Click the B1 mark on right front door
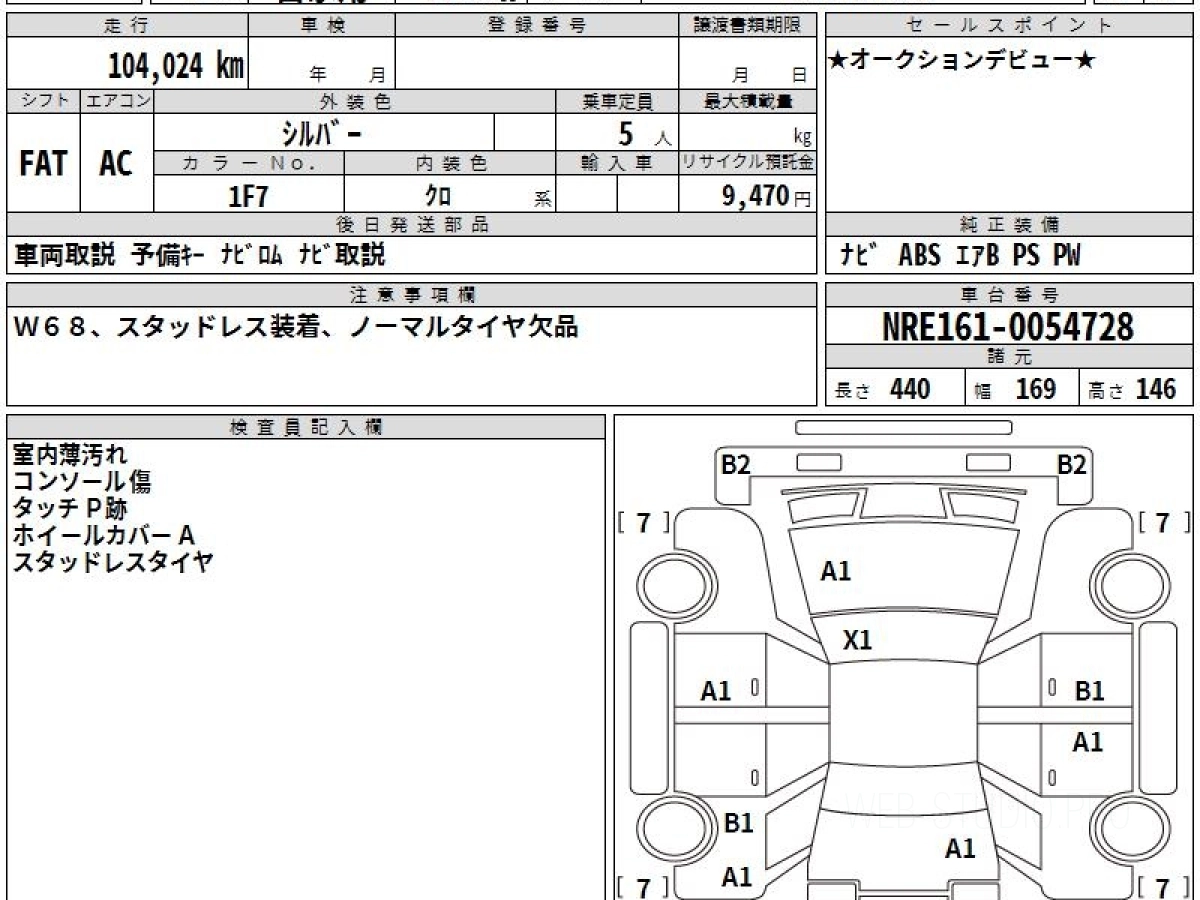1200x900 pixels. [1089, 690]
